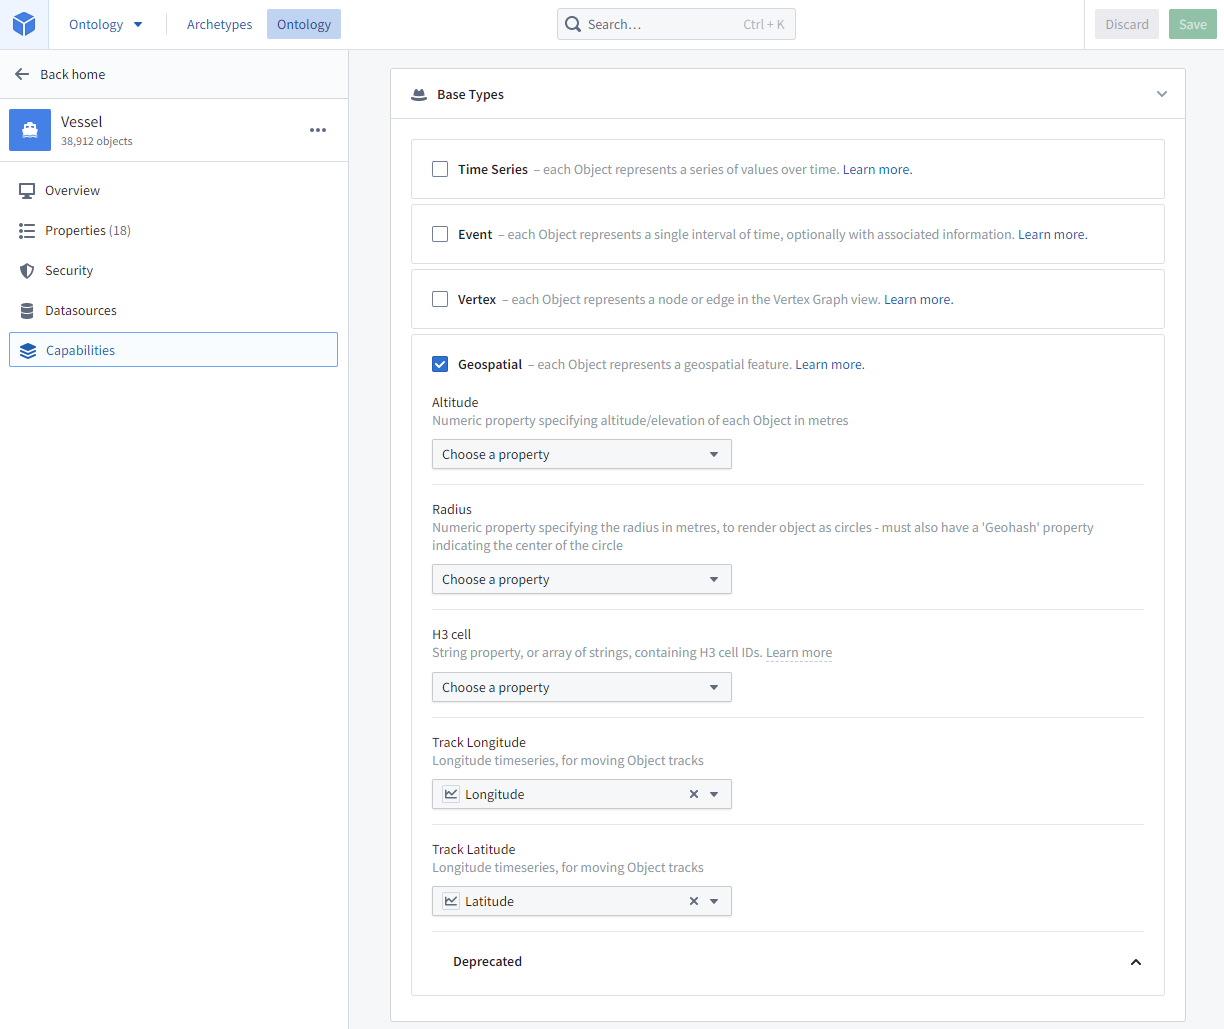Switch to the highlighted Ontology tab
1224x1029 pixels.
point(304,24)
